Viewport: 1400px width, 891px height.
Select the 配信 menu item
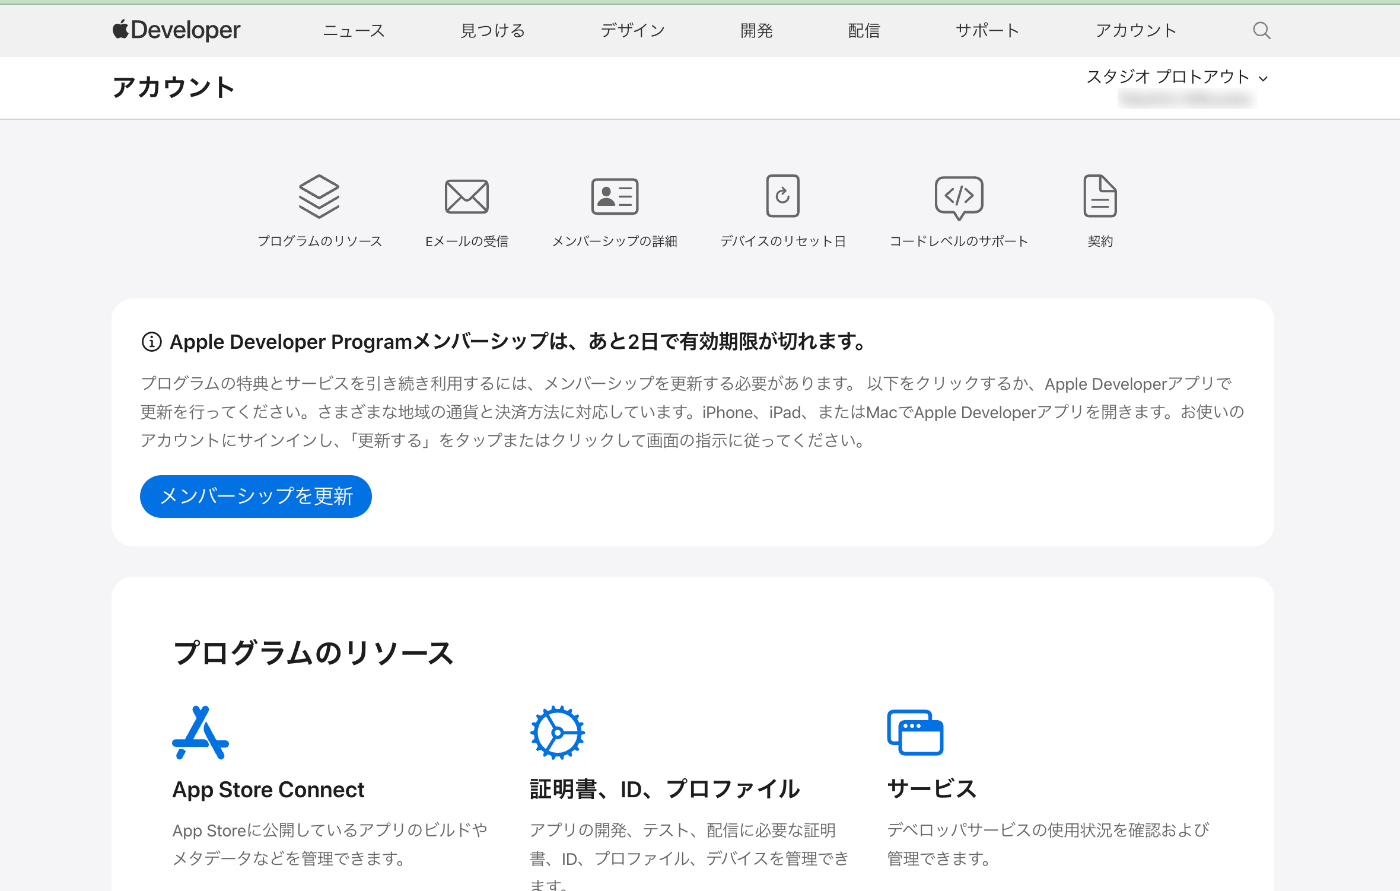(863, 30)
